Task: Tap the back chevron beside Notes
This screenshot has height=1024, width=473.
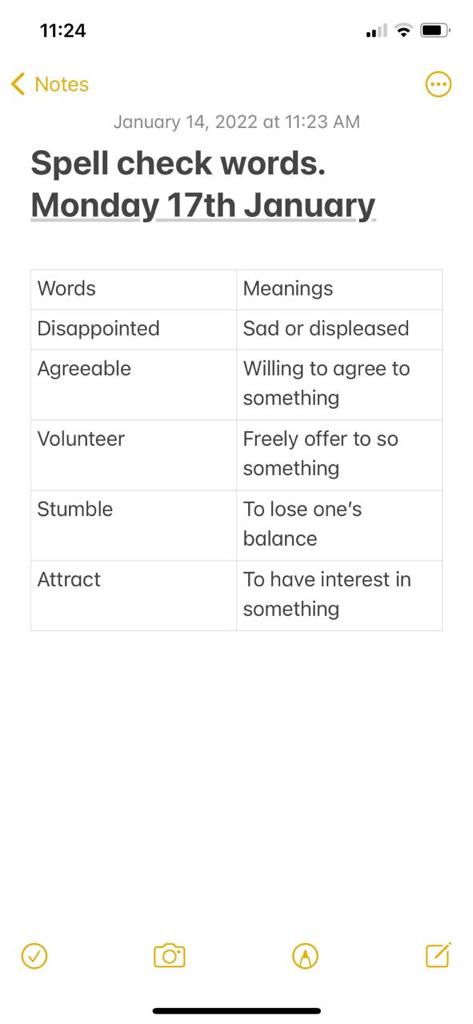Action: click(18, 84)
